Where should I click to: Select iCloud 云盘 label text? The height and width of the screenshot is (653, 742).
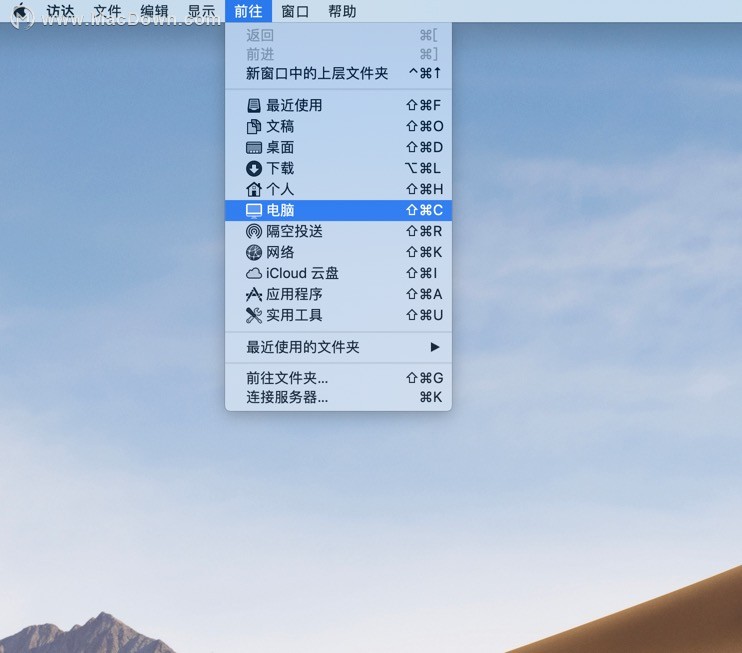302,273
